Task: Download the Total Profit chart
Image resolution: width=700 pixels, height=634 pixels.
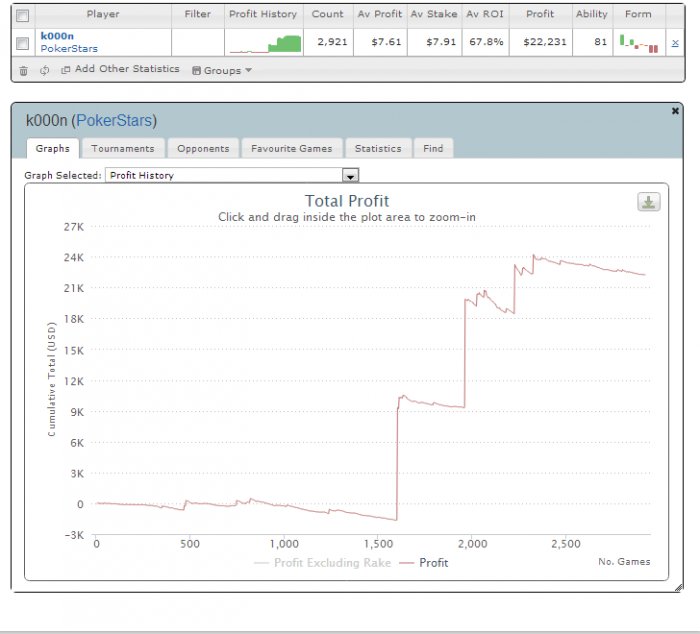Action: [649, 202]
